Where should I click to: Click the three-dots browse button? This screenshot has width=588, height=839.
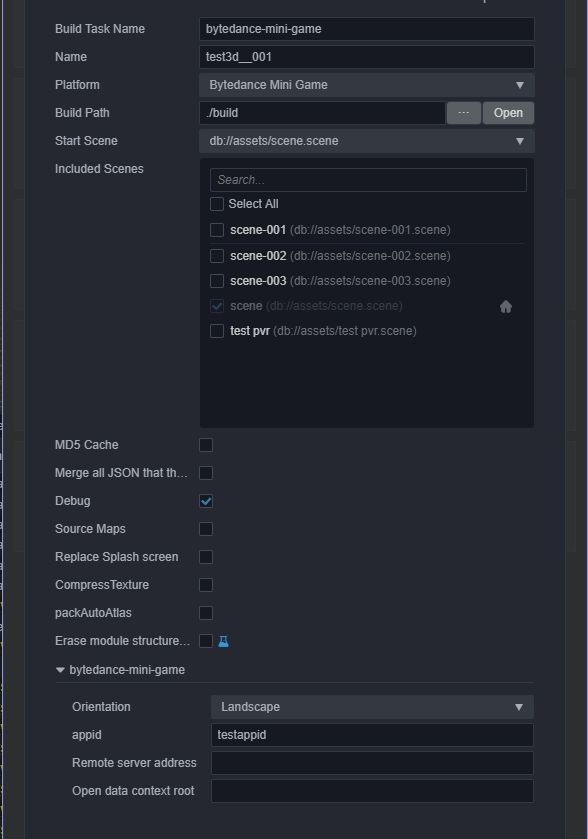point(463,113)
